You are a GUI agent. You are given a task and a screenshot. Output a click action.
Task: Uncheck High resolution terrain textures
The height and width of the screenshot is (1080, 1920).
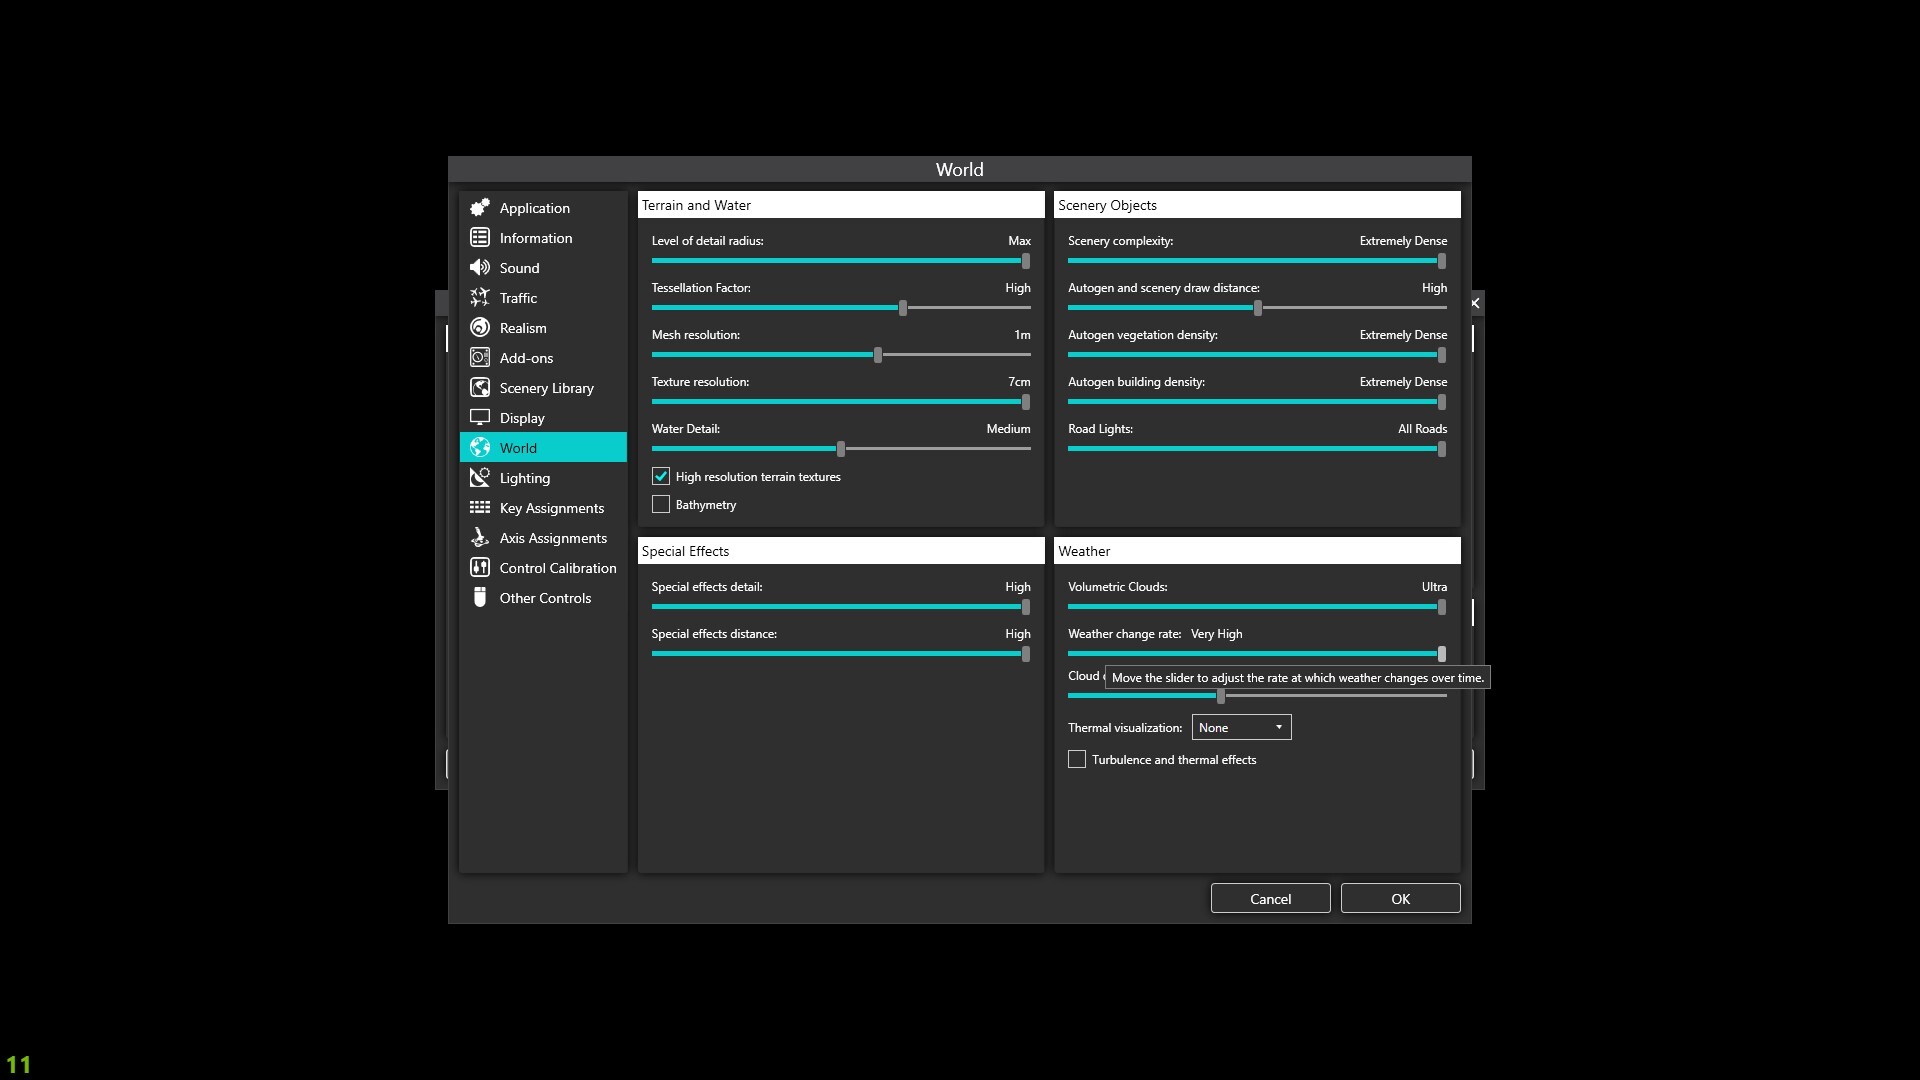coord(661,477)
